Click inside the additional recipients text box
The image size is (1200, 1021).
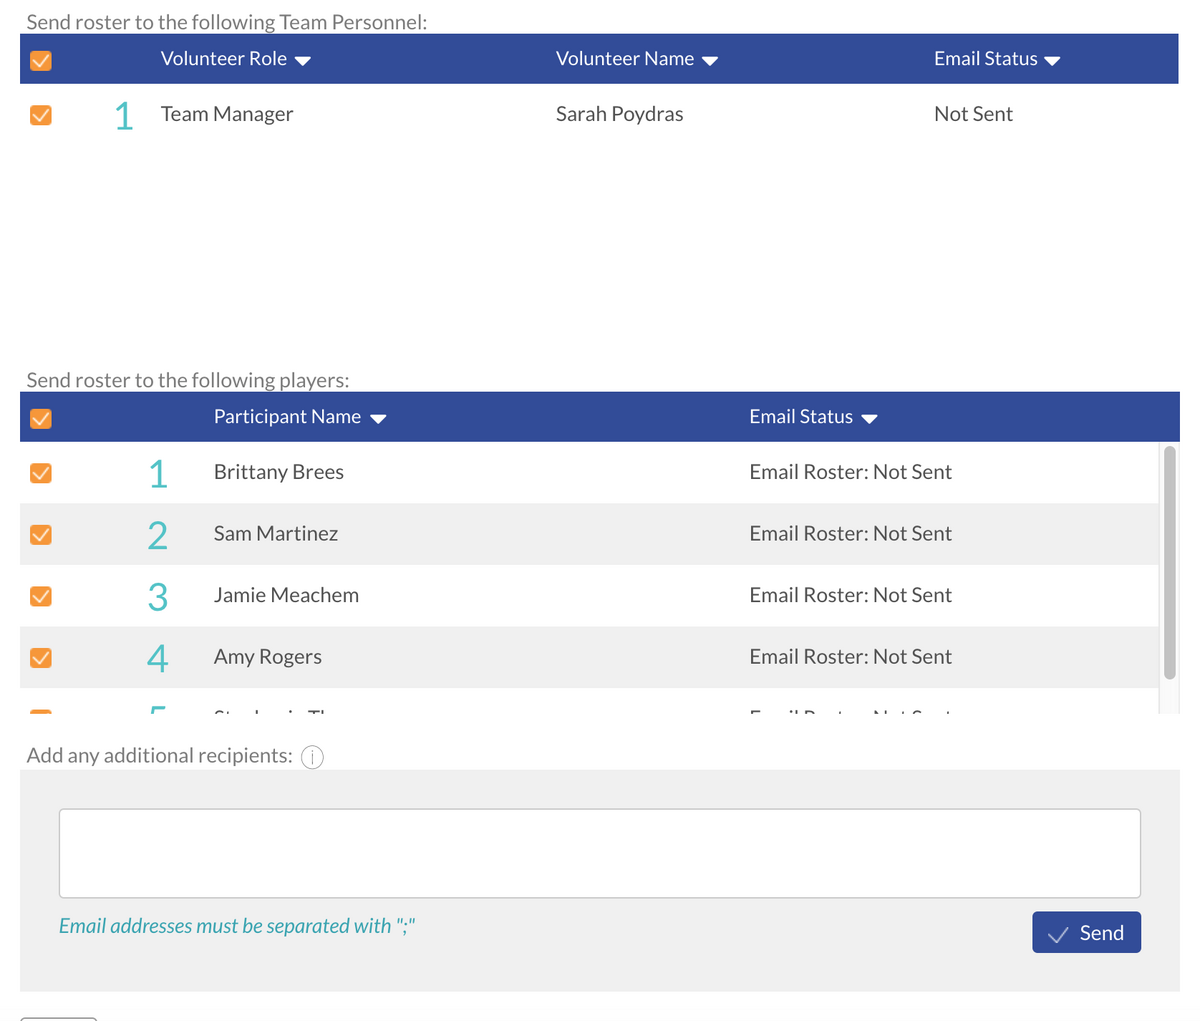click(600, 852)
